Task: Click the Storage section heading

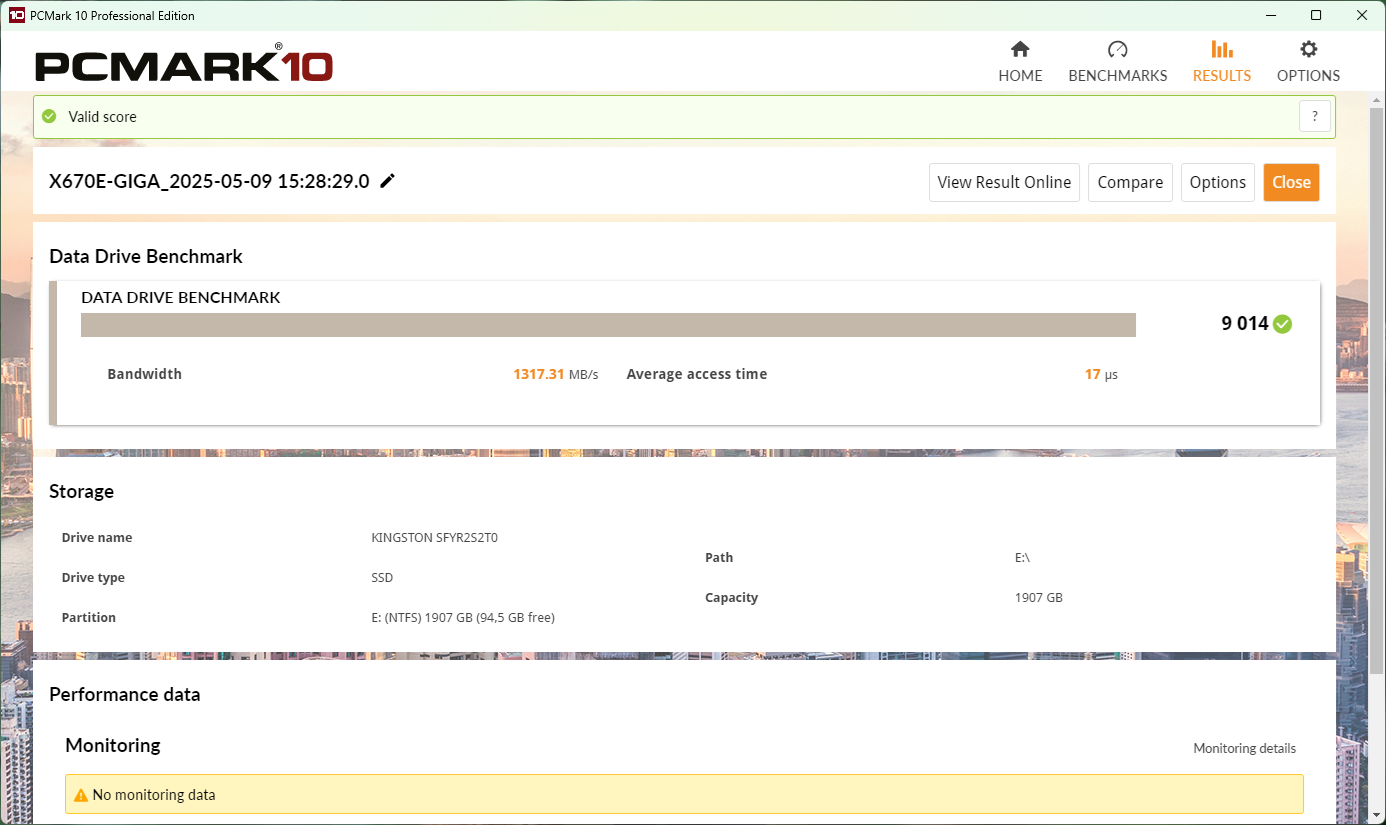Action: coord(81,491)
